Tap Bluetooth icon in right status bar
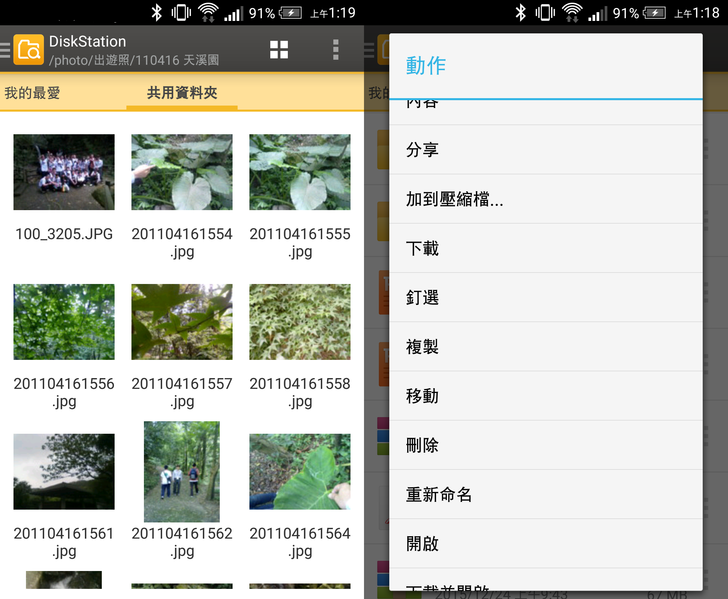The width and height of the screenshot is (728, 599). (520, 13)
